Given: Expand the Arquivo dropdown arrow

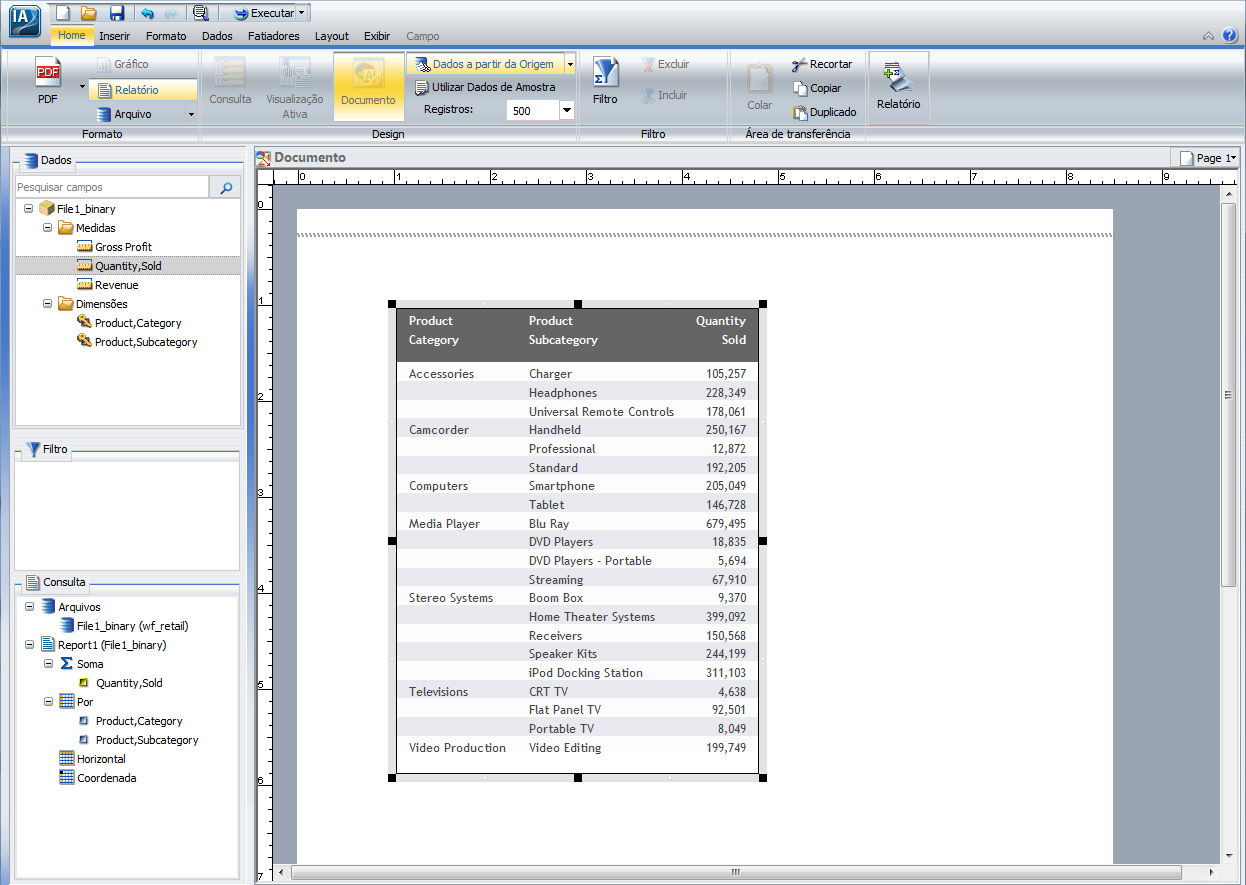Looking at the screenshot, I should [x=191, y=114].
